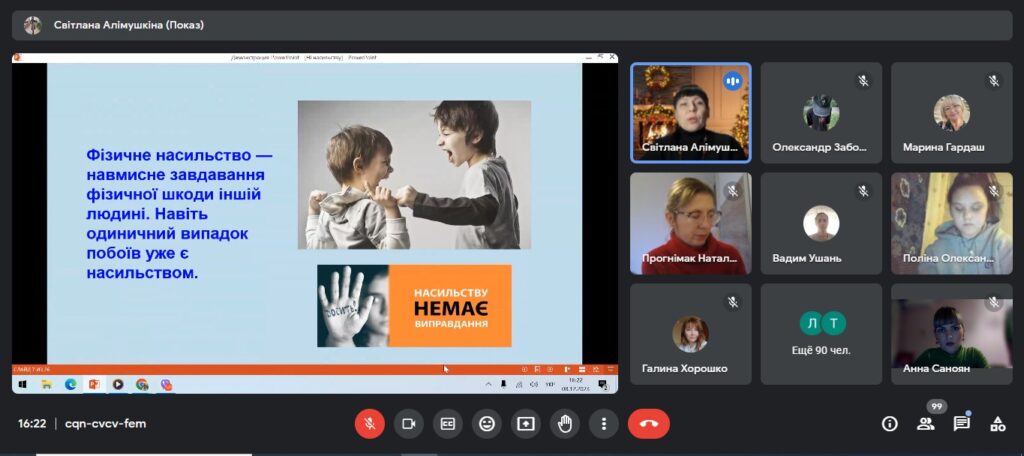Viewport: 1024px width, 456px height.
Task: Click the meeting code cqn-cvcv-fem
Action: point(106,424)
